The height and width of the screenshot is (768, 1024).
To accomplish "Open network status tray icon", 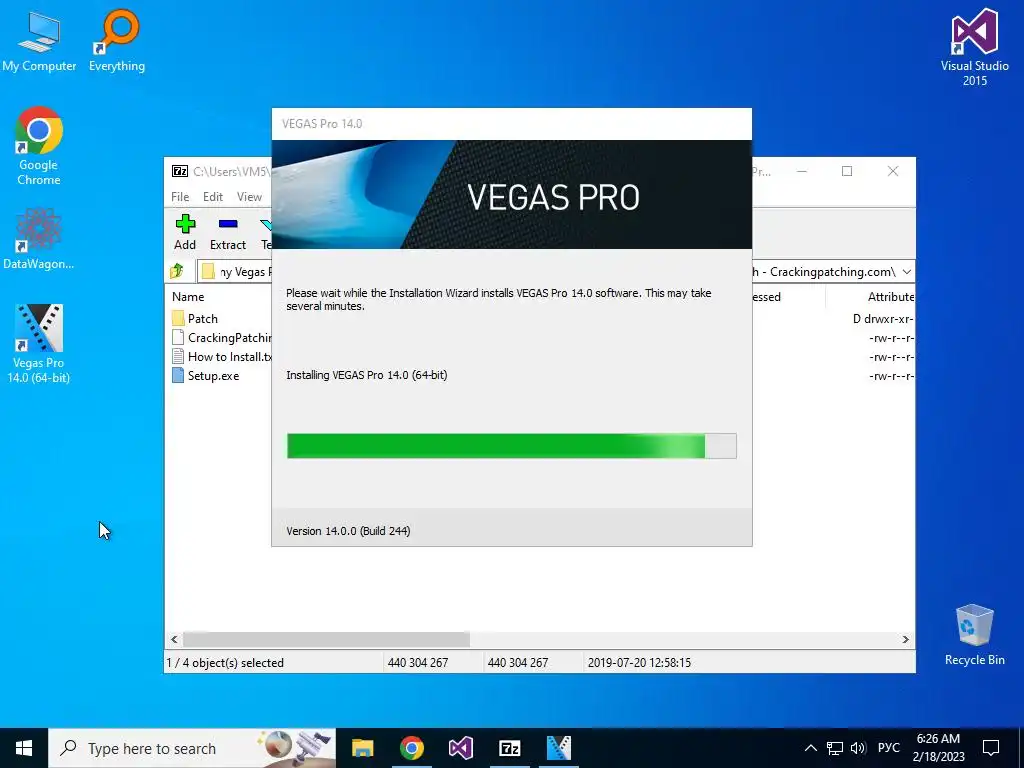I will pyautogui.click(x=835, y=748).
